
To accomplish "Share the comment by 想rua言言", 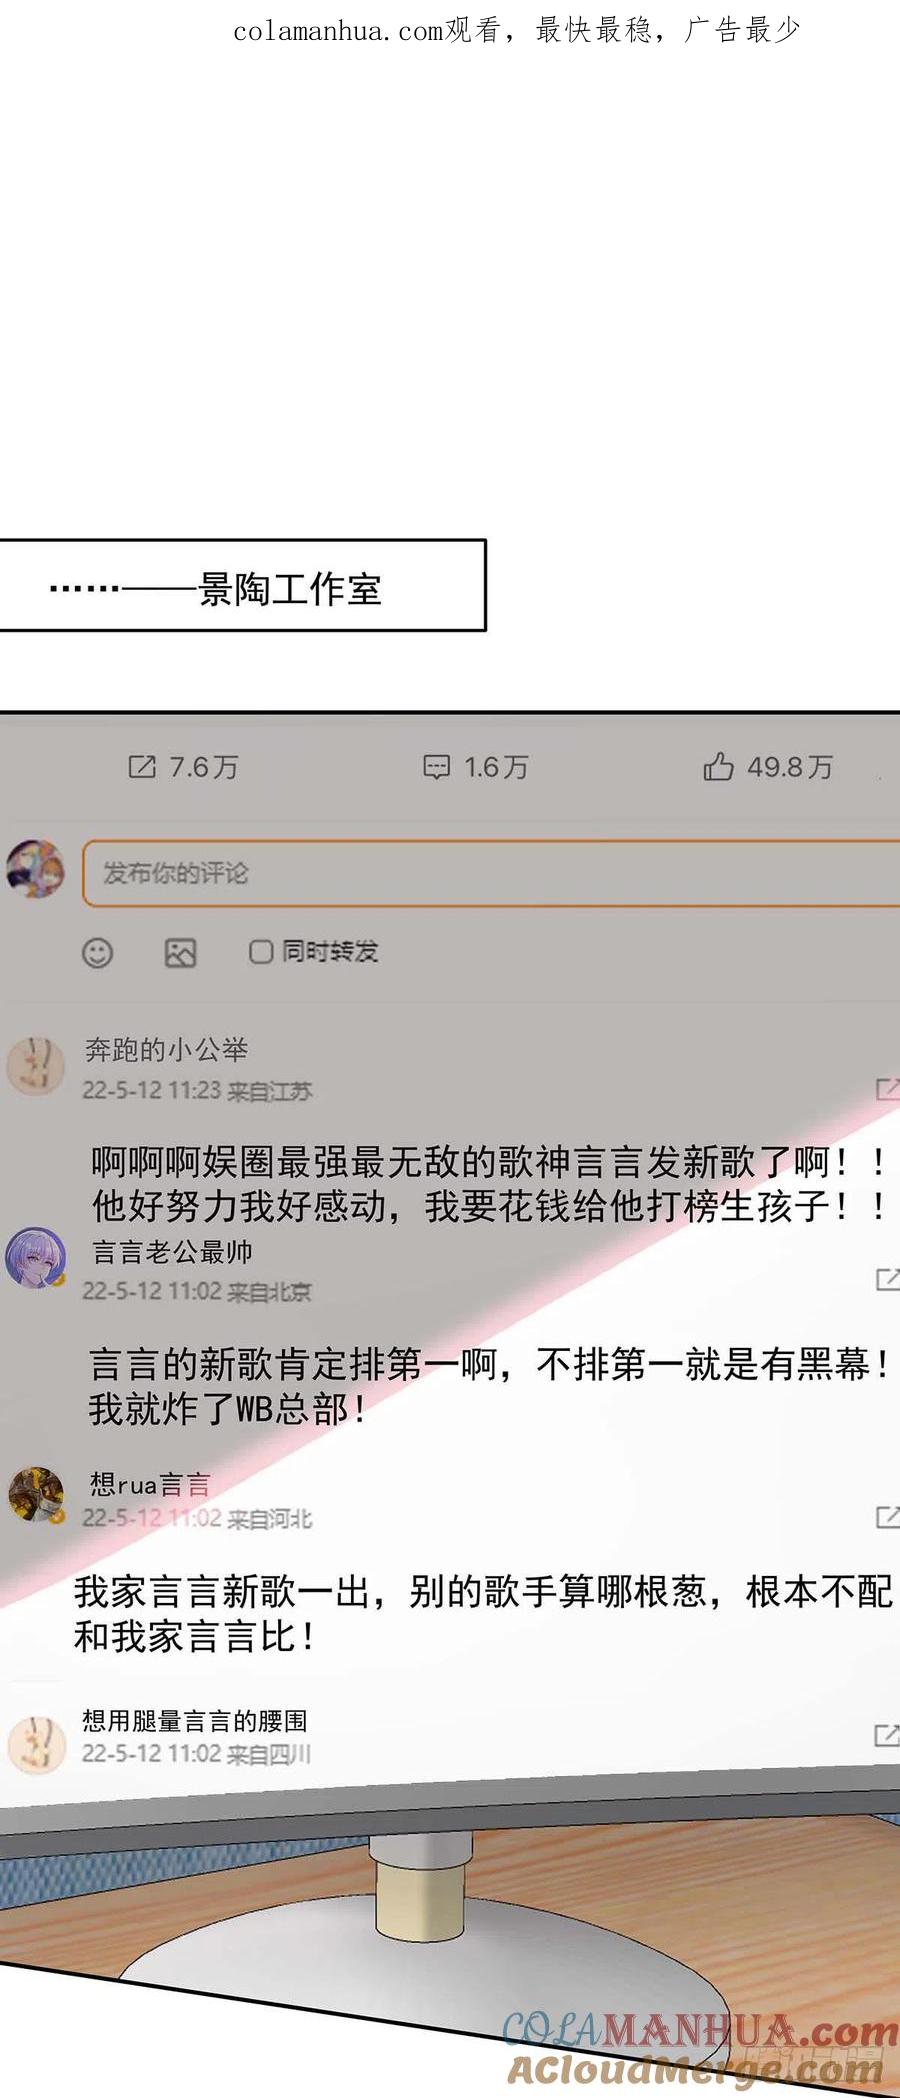I will click(x=887, y=1517).
